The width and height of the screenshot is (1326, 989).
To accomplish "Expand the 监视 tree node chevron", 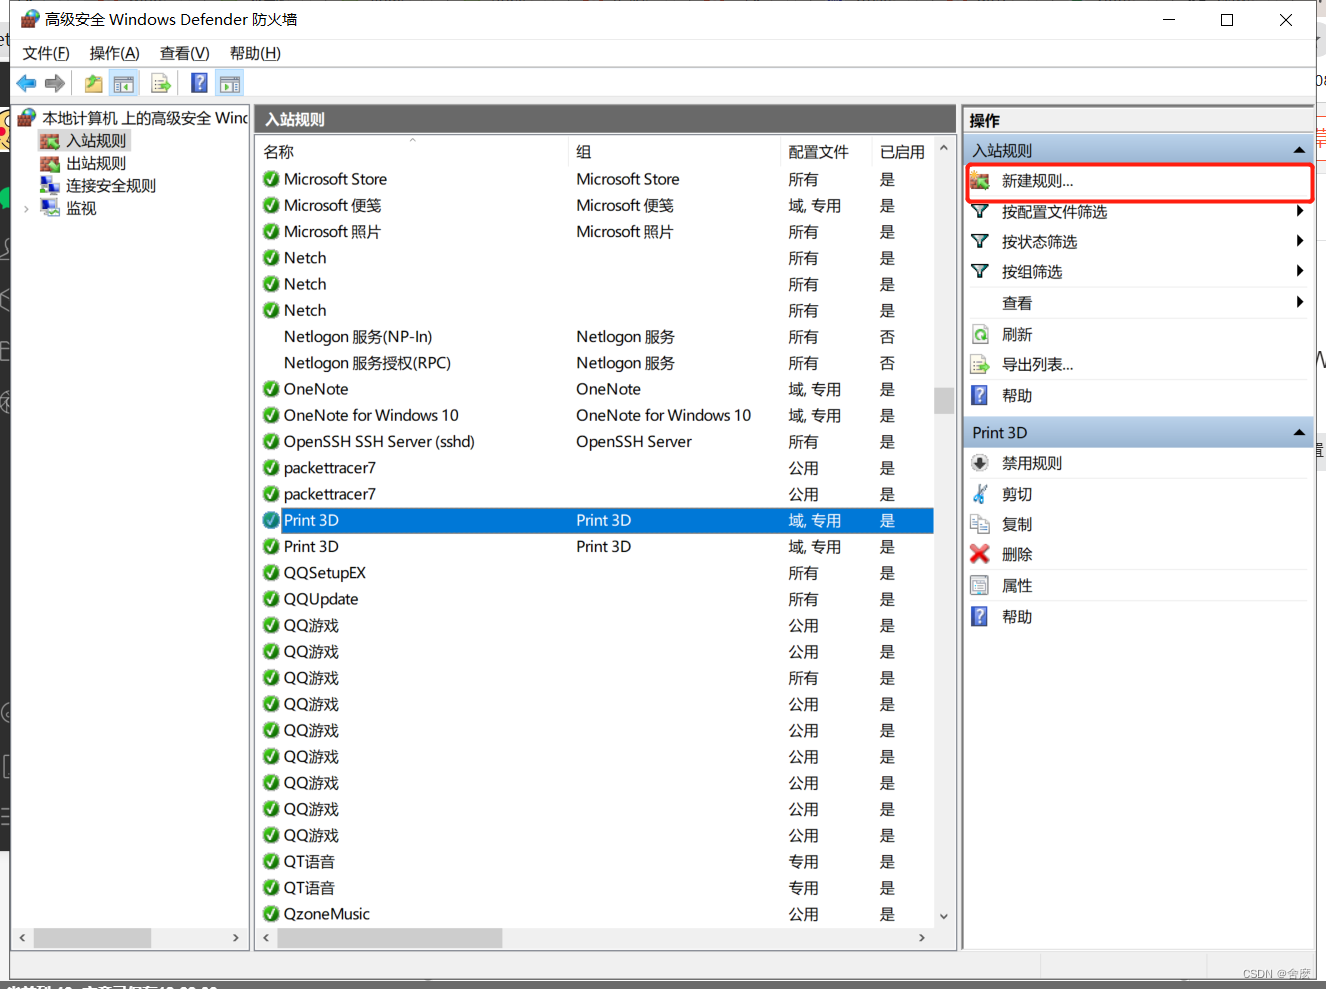I will point(26,208).
